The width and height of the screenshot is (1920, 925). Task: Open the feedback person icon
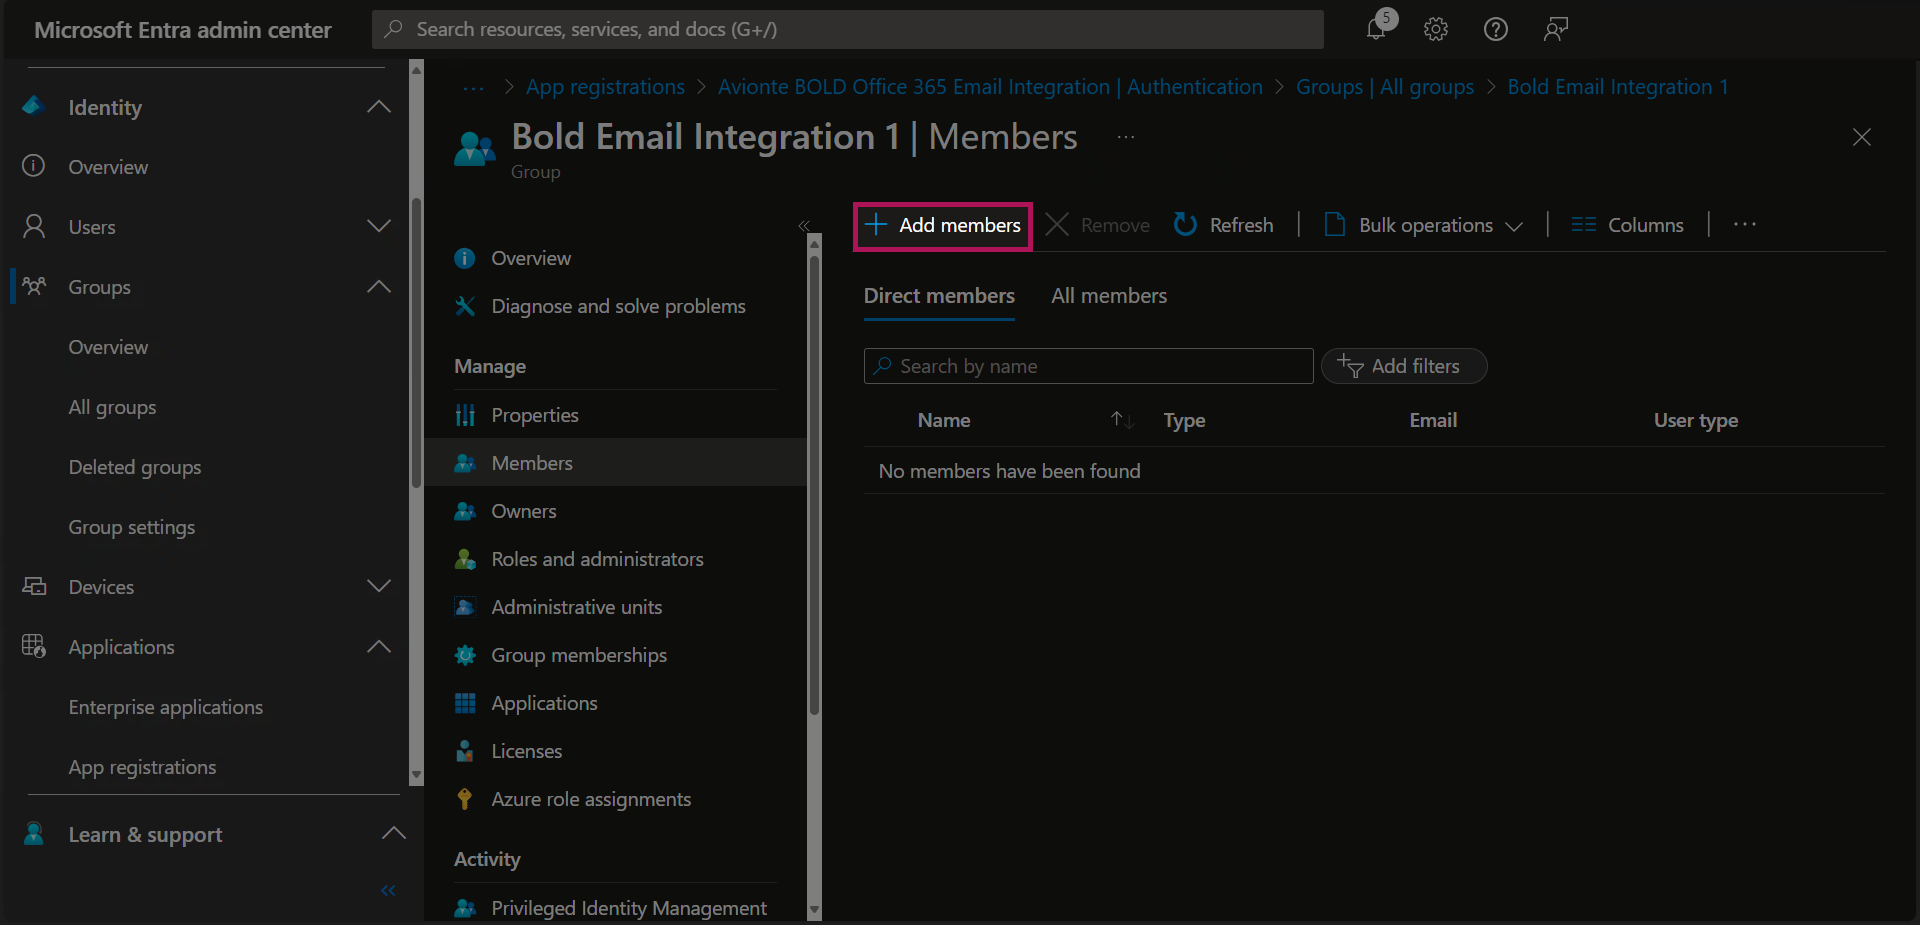1555,29
